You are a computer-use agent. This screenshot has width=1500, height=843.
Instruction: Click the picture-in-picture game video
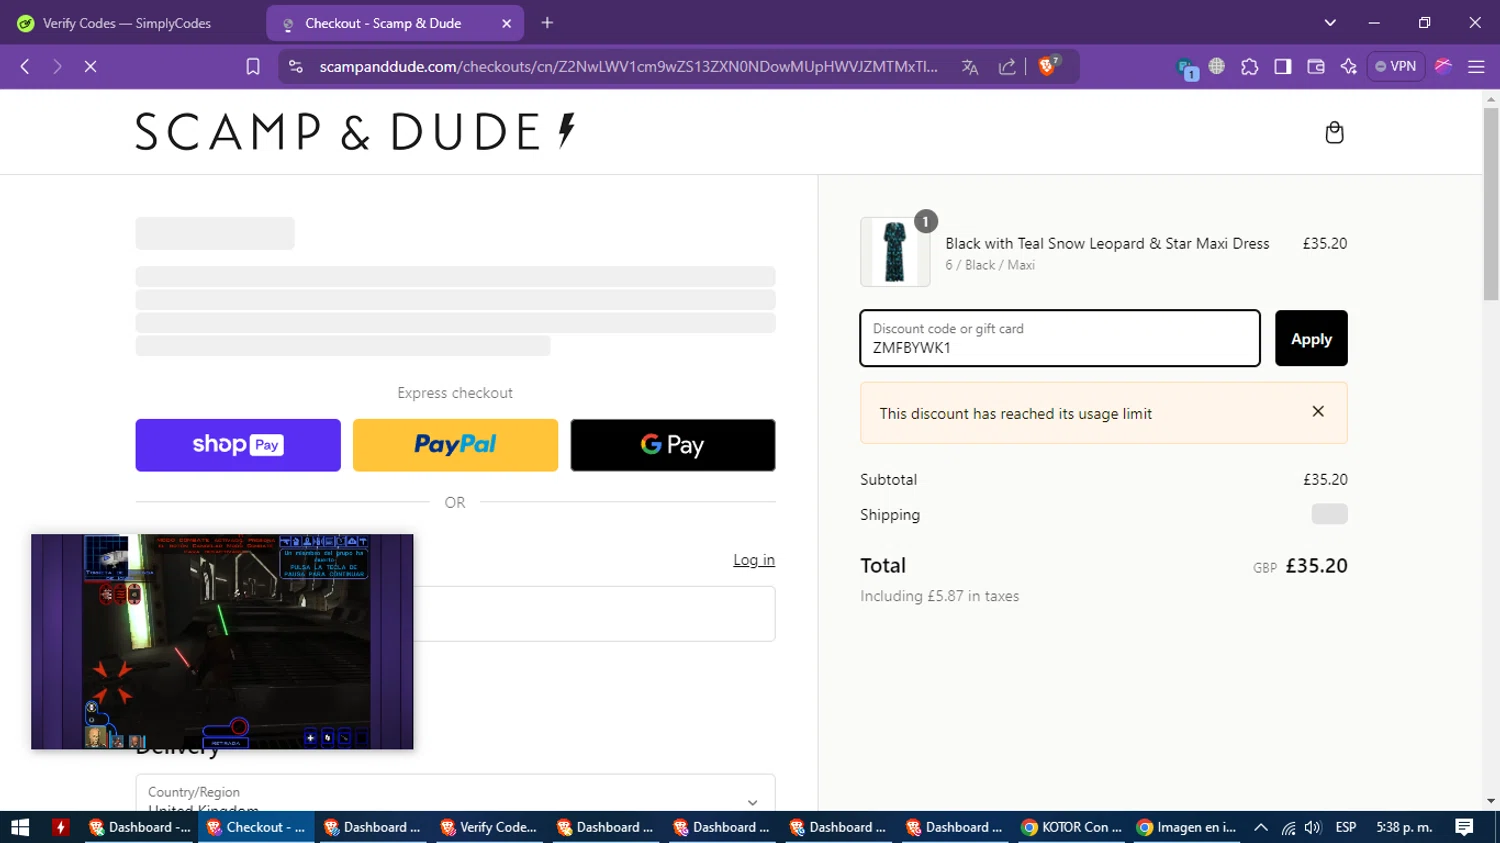pyautogui.click(x=222, y=641)
